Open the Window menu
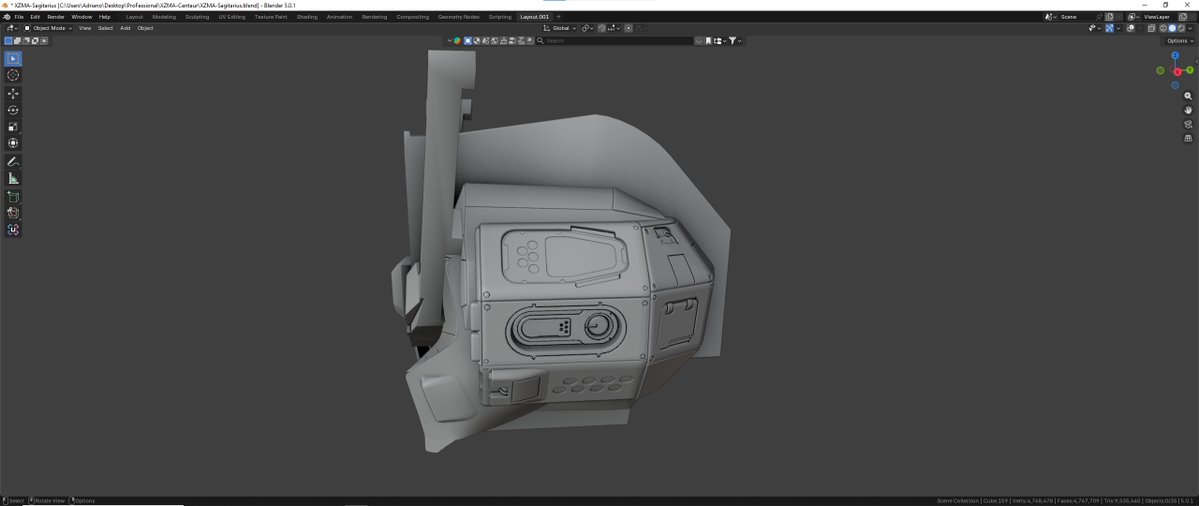1199x506 pixels. pyautogui.click(x=81, y=17)
